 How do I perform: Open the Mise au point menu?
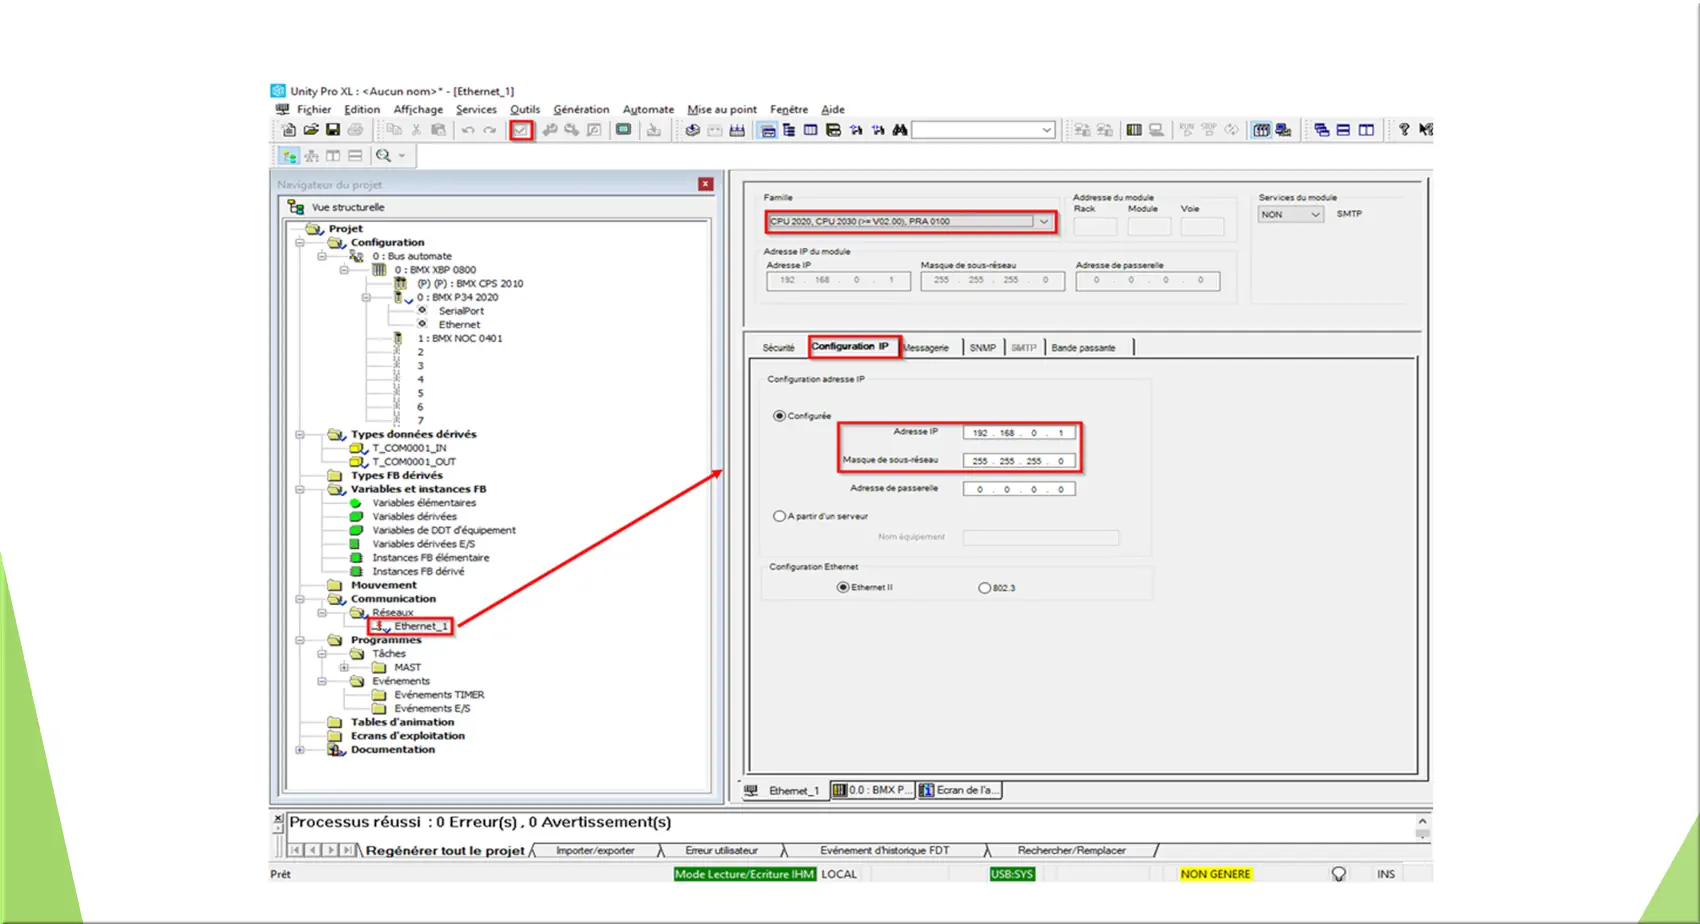coord(722,110)
